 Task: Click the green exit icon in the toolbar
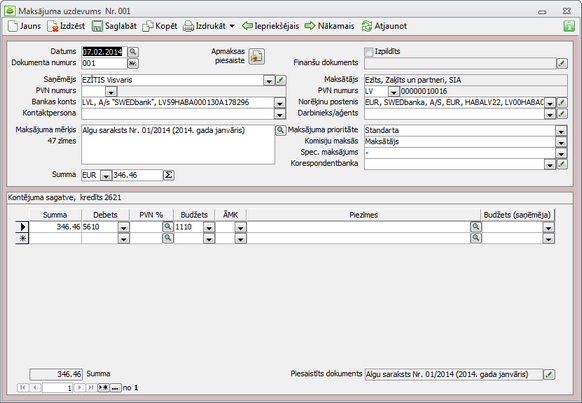click(x=569, y=26)
